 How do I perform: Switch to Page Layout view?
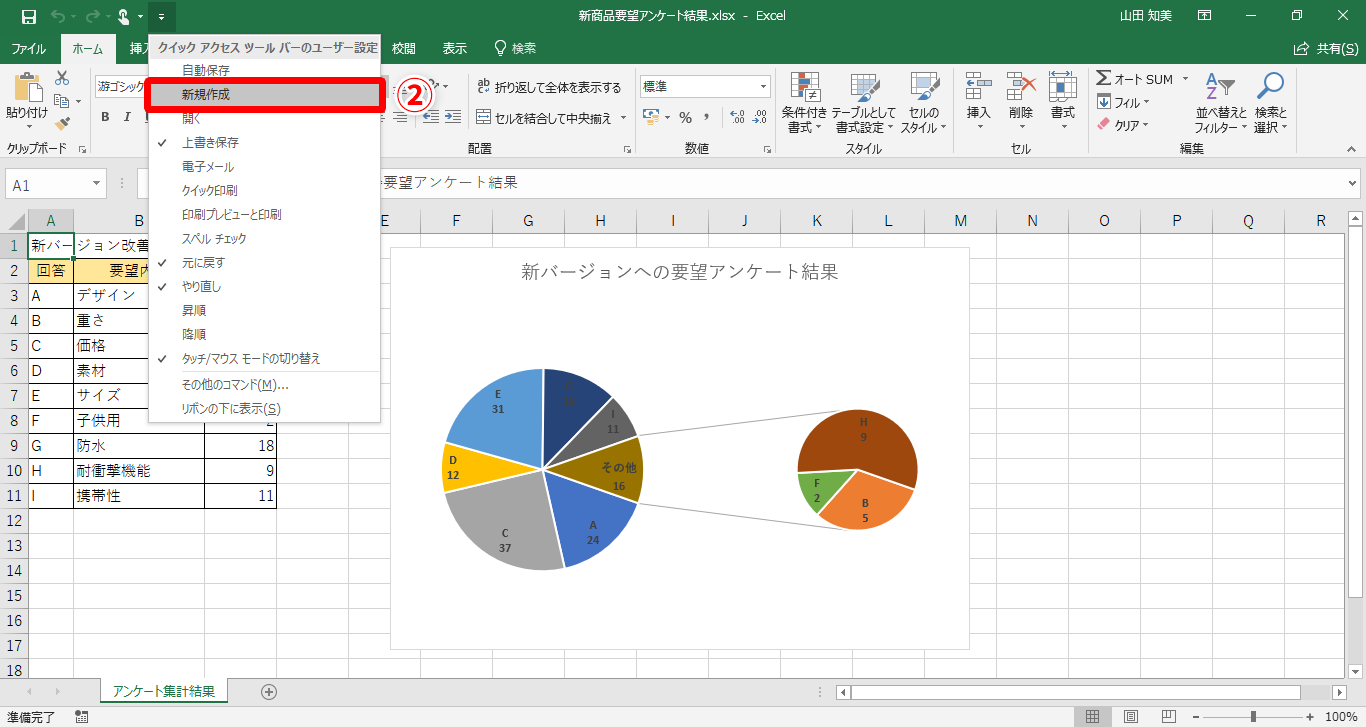pyautogui.click(x=1130, y=717)
